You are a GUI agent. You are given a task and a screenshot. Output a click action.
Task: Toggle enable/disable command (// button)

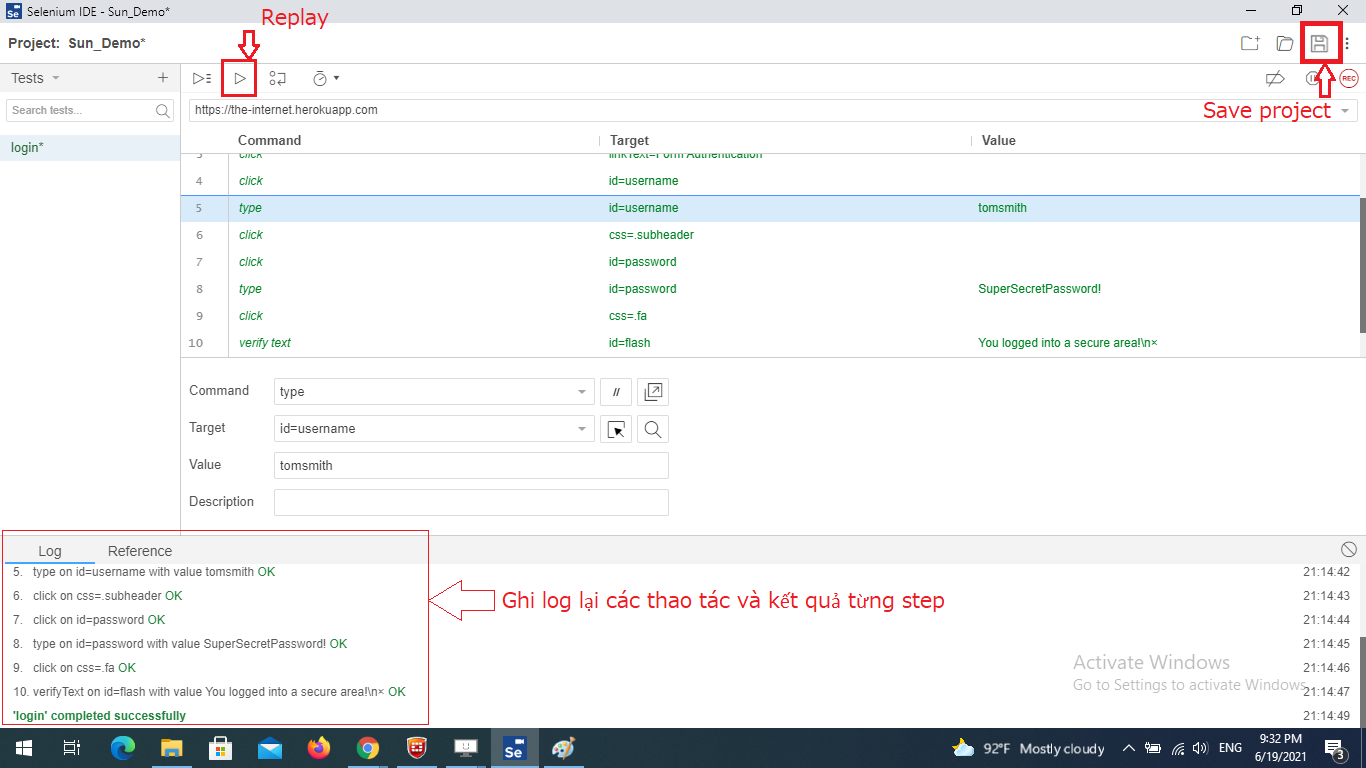point(616,392)
